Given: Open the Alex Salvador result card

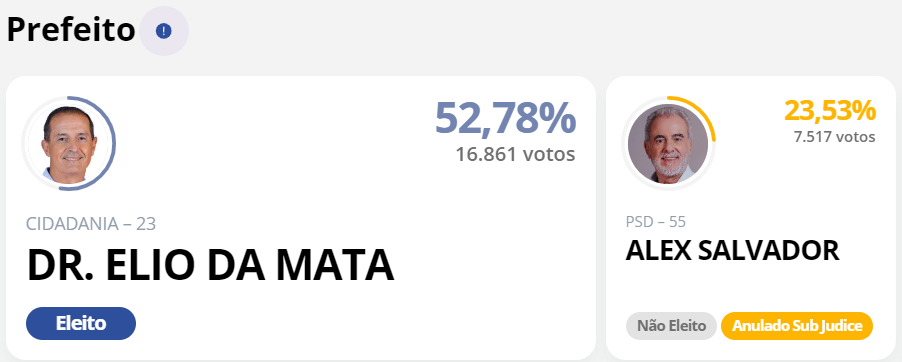Looking at the screenshot, I should (751, 218).
